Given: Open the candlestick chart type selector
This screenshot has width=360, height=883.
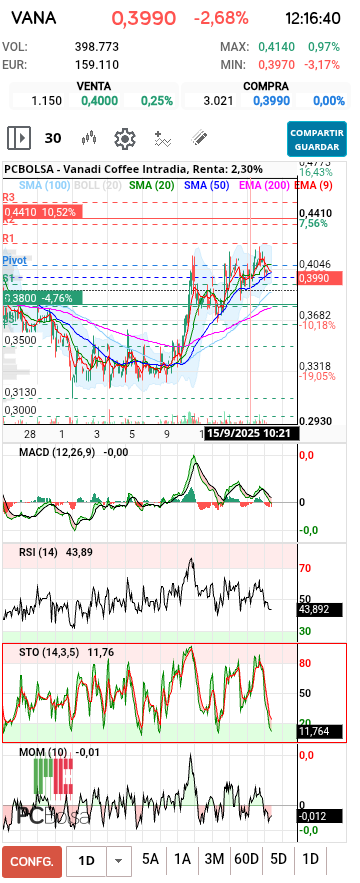Looking at the screenshot, I should (89, 138).
